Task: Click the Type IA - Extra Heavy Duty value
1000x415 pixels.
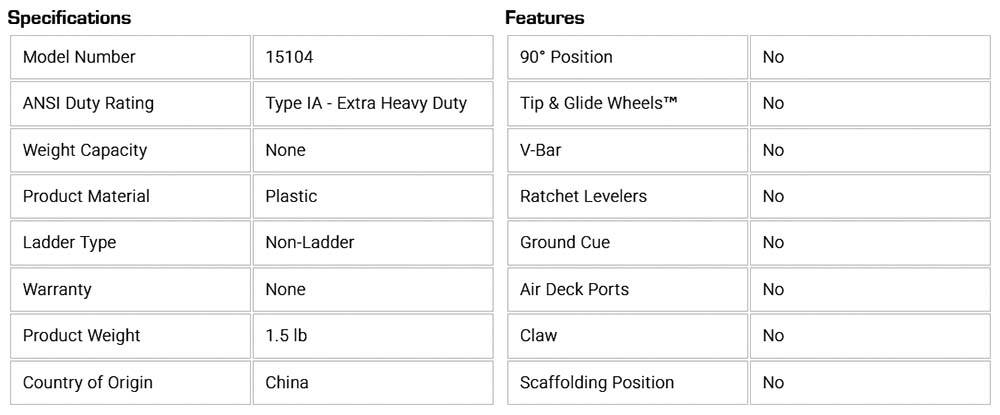Action: point(366,103)
